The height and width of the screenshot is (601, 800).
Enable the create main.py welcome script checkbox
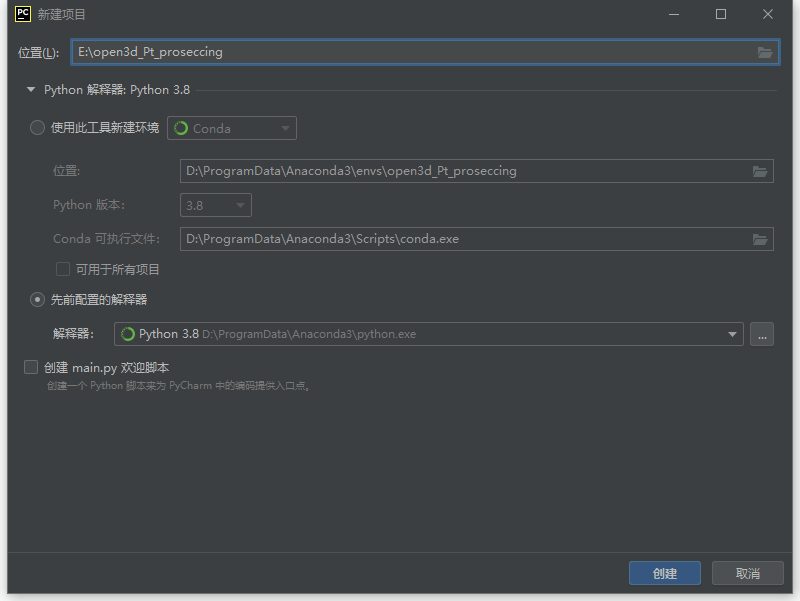[31, 367]
